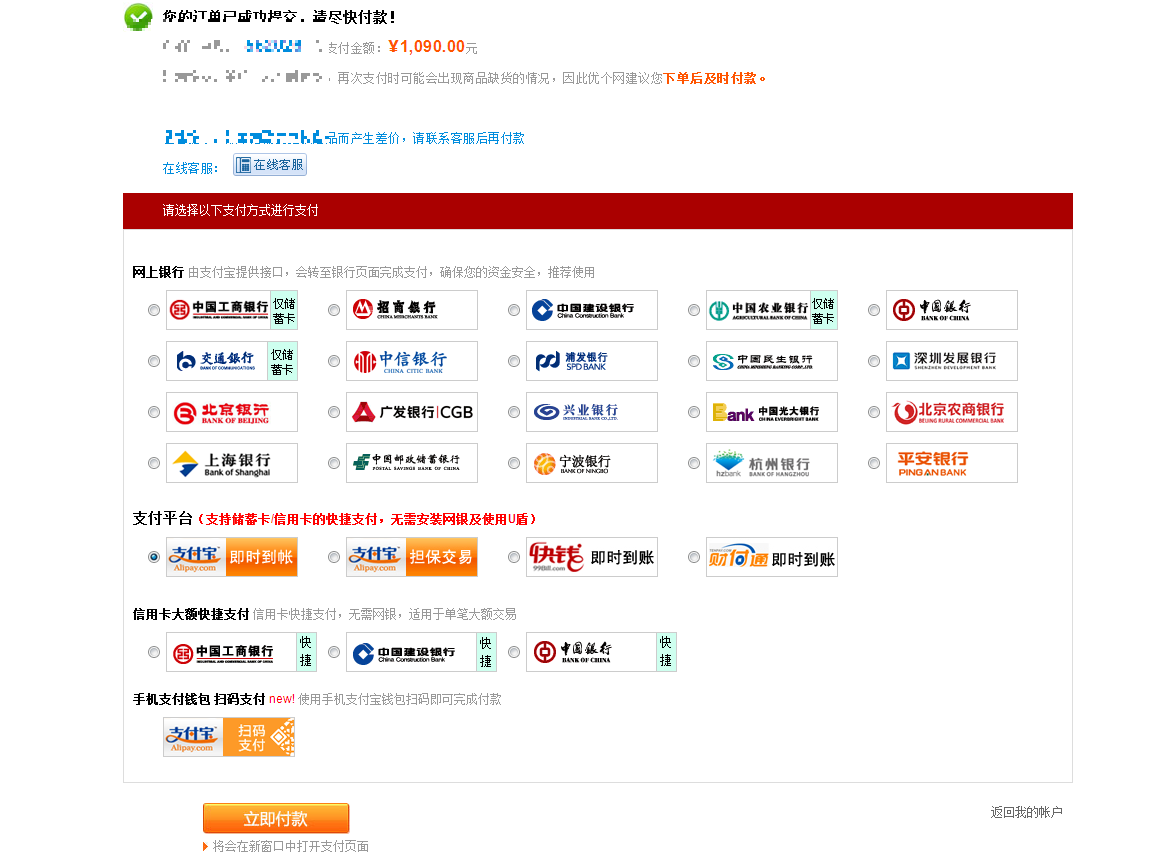The width and height of the screenshot is (1176, 856).
Task: Select the 中国工商银行 online bank radio button
Action: tap(154, 310)
